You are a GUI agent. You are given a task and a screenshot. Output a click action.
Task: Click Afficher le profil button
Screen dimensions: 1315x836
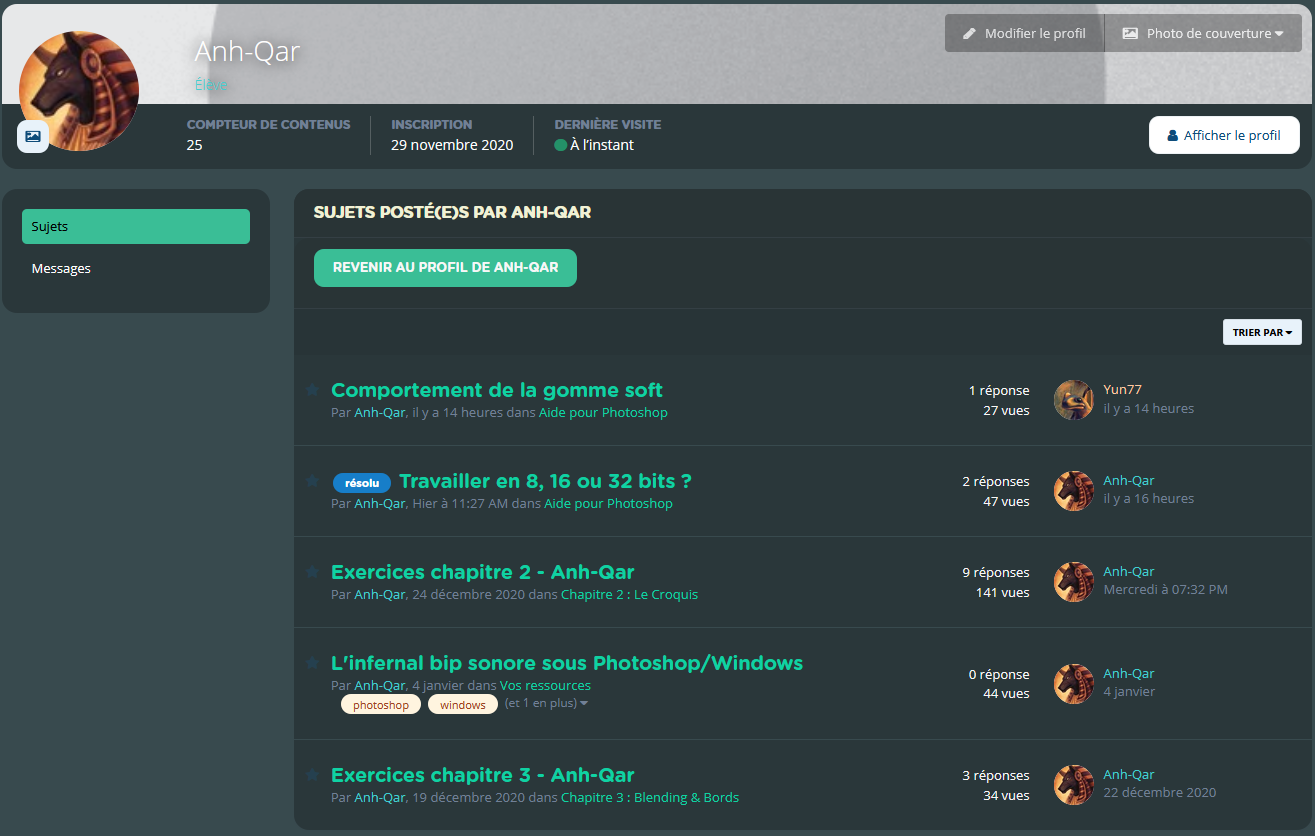pos(1224,135)
